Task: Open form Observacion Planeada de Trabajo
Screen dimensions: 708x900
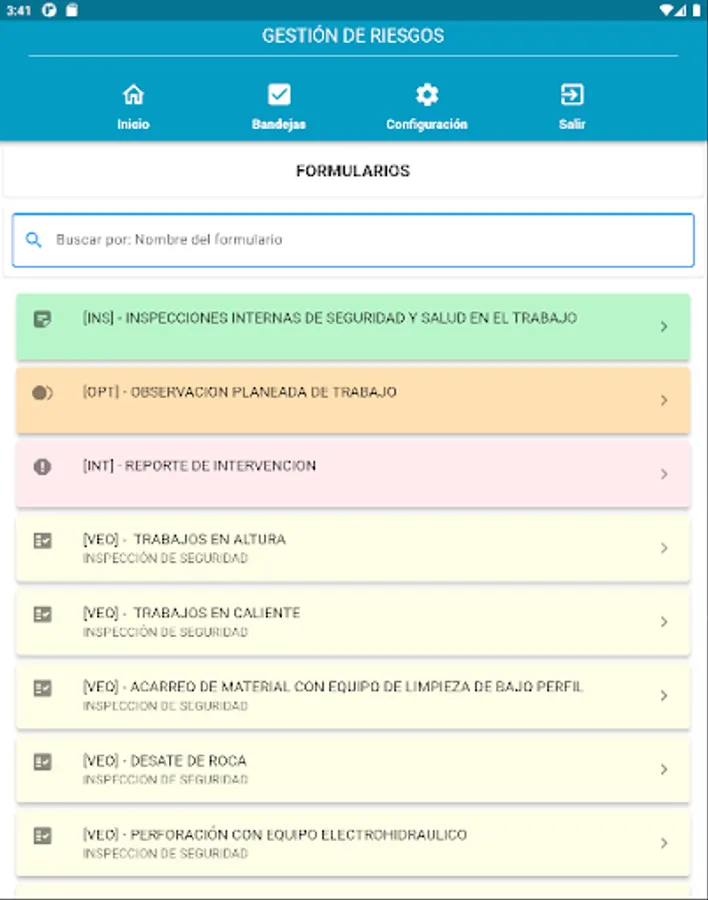Action: [353, 400]
